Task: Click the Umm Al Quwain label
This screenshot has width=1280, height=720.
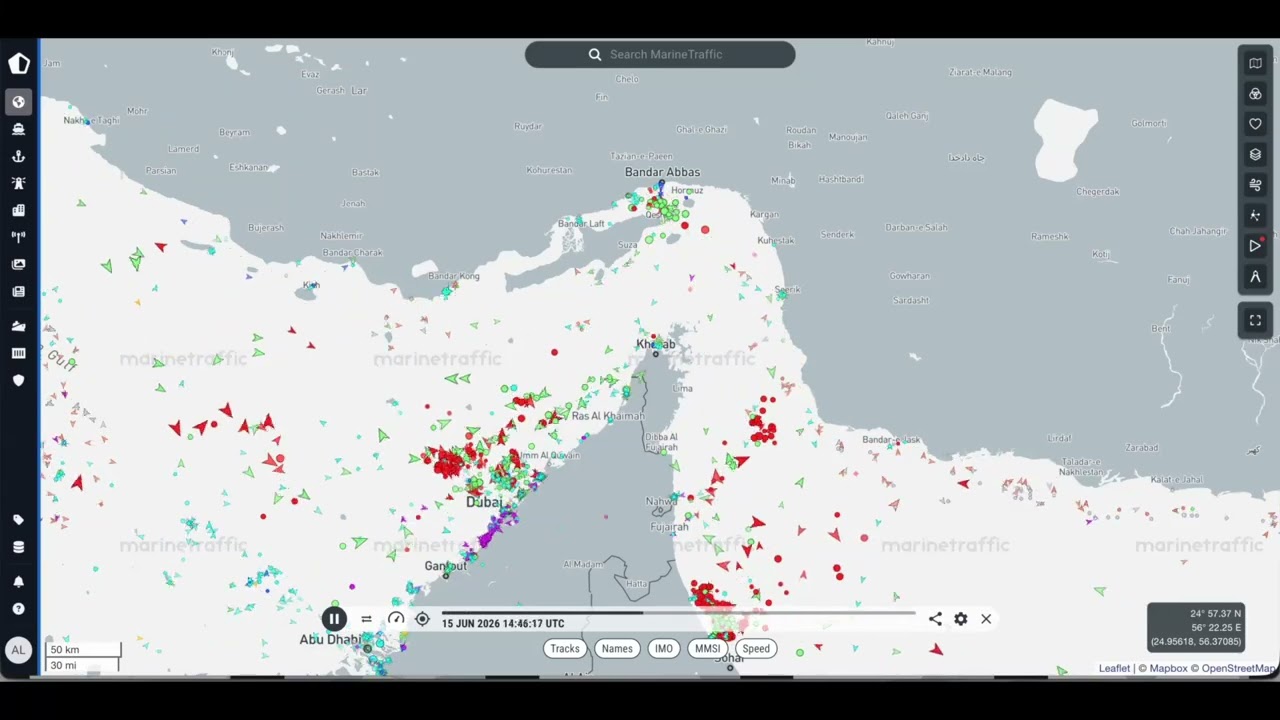Action: (x=549, y=456)
